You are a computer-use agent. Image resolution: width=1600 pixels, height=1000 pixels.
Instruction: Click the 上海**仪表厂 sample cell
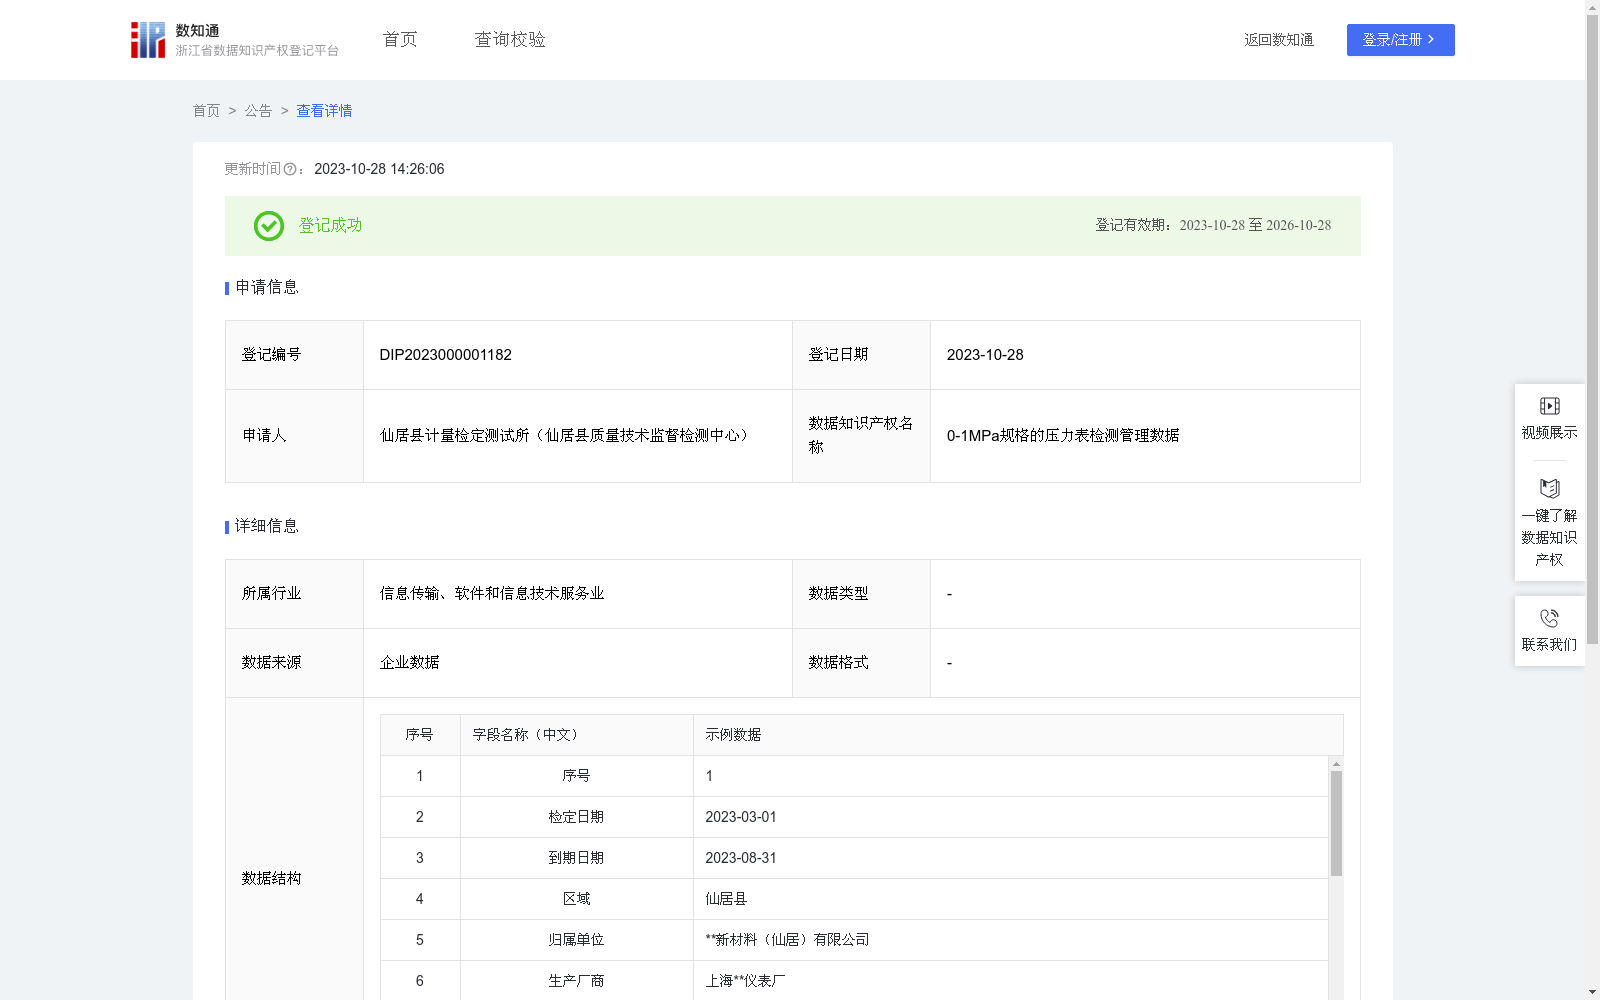1011,981
